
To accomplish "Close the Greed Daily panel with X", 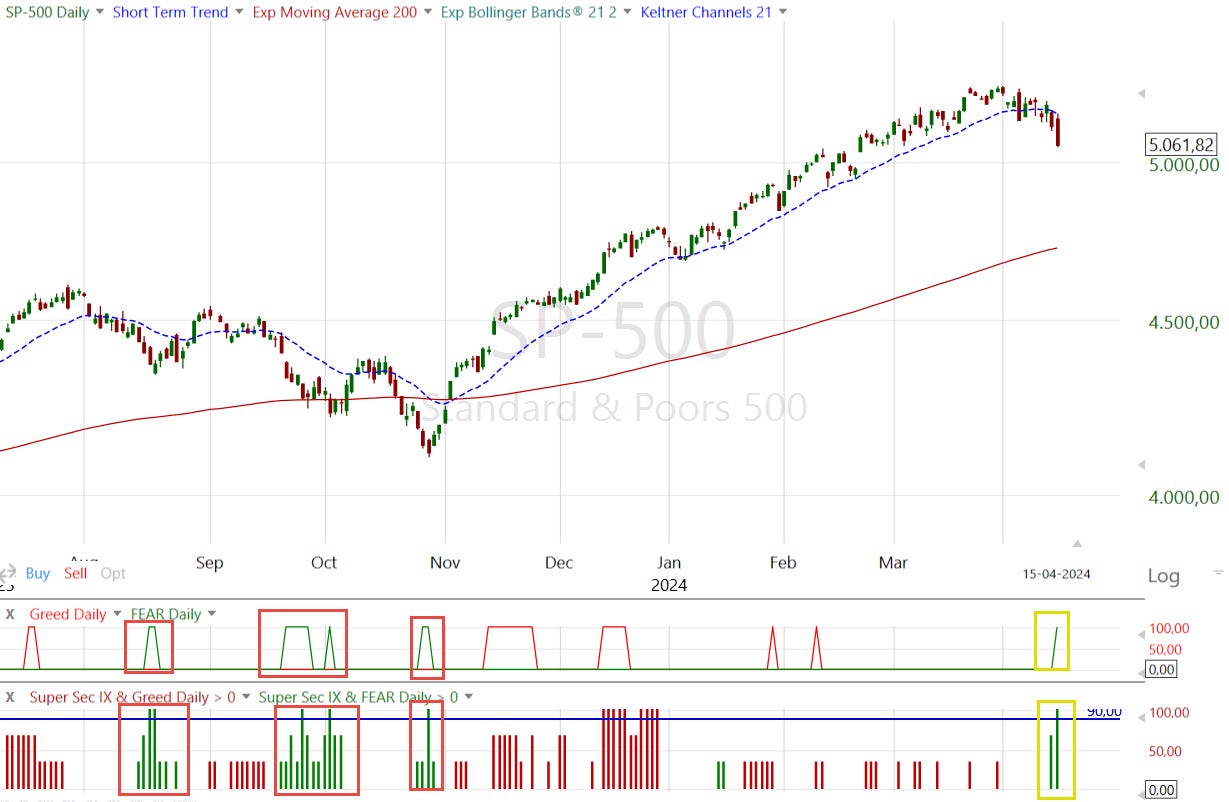I will click(9, 614).
